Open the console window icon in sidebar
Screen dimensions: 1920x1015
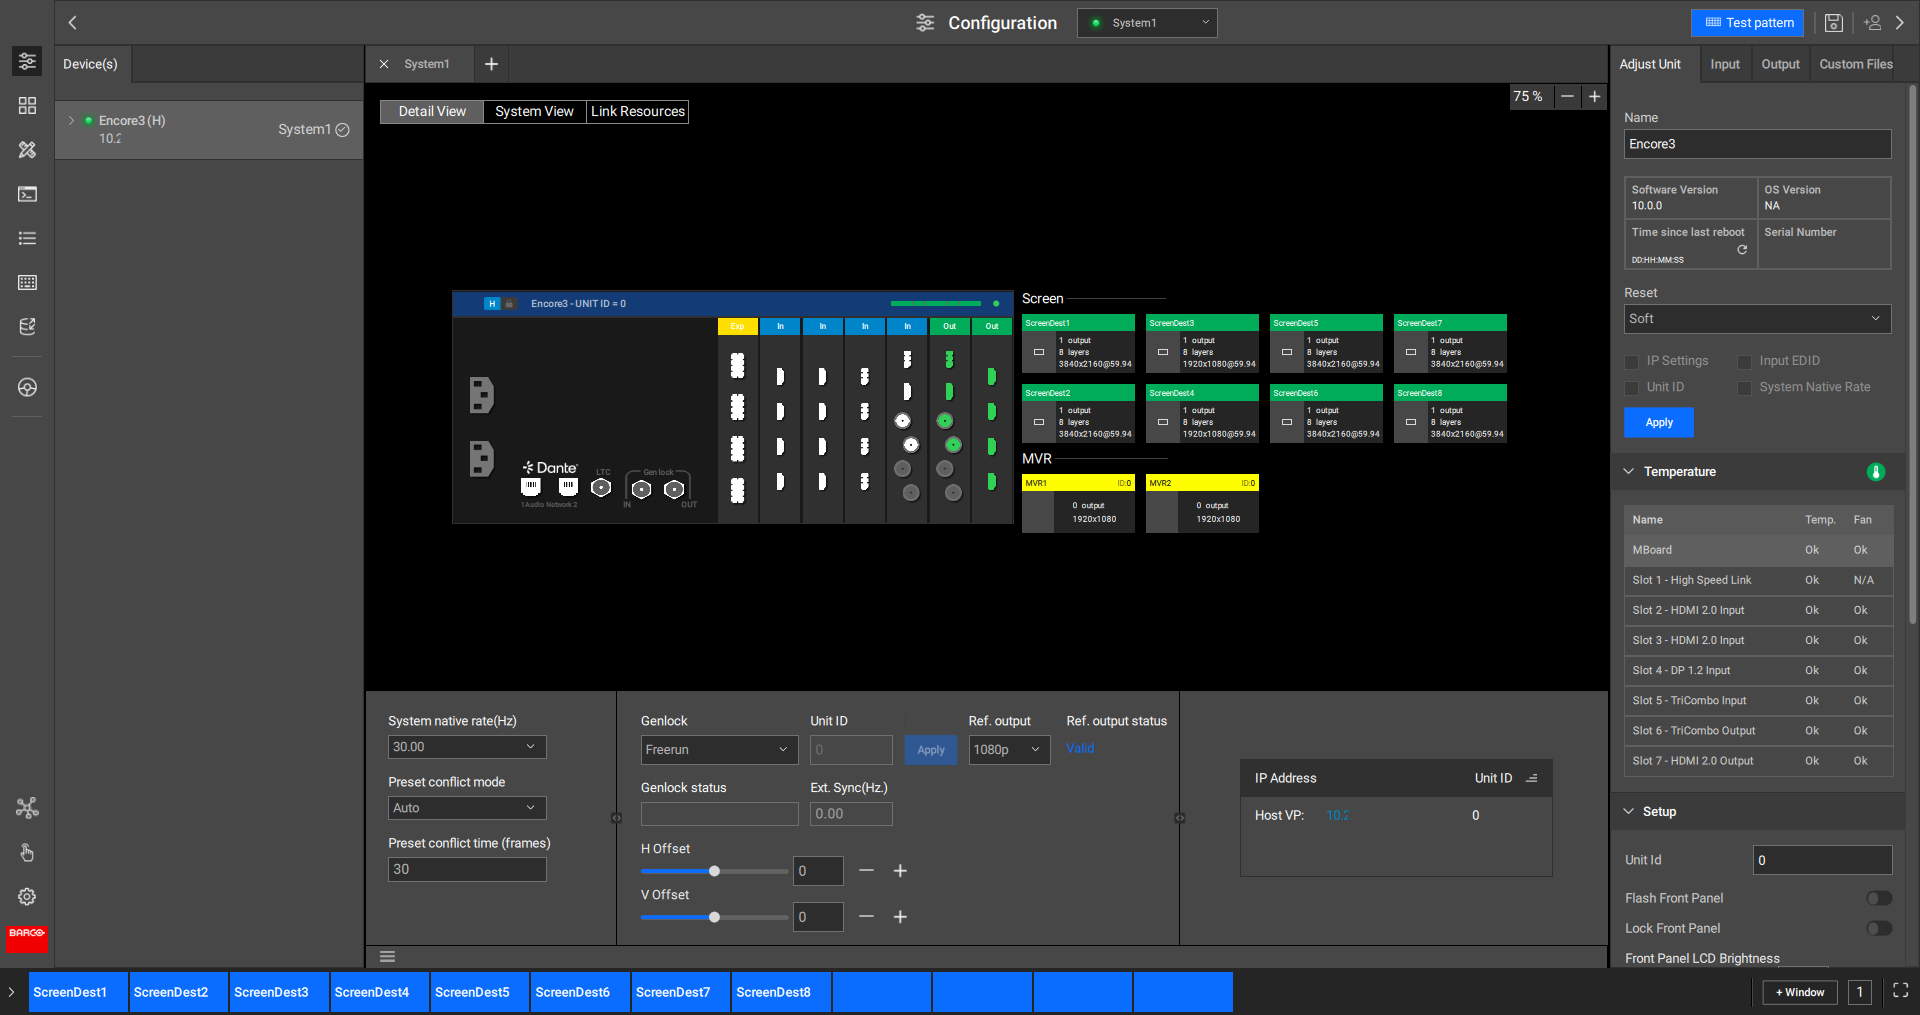click(x=27, y=194)
